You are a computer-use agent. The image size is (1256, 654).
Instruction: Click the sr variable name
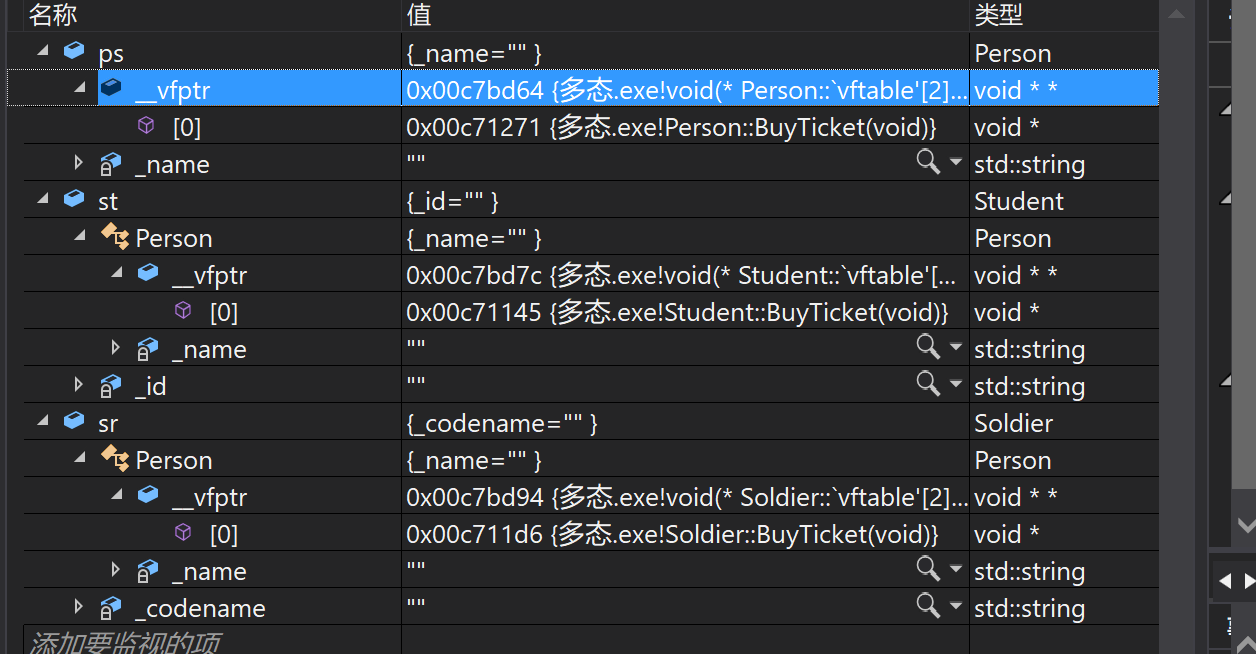tap(108, 423)
